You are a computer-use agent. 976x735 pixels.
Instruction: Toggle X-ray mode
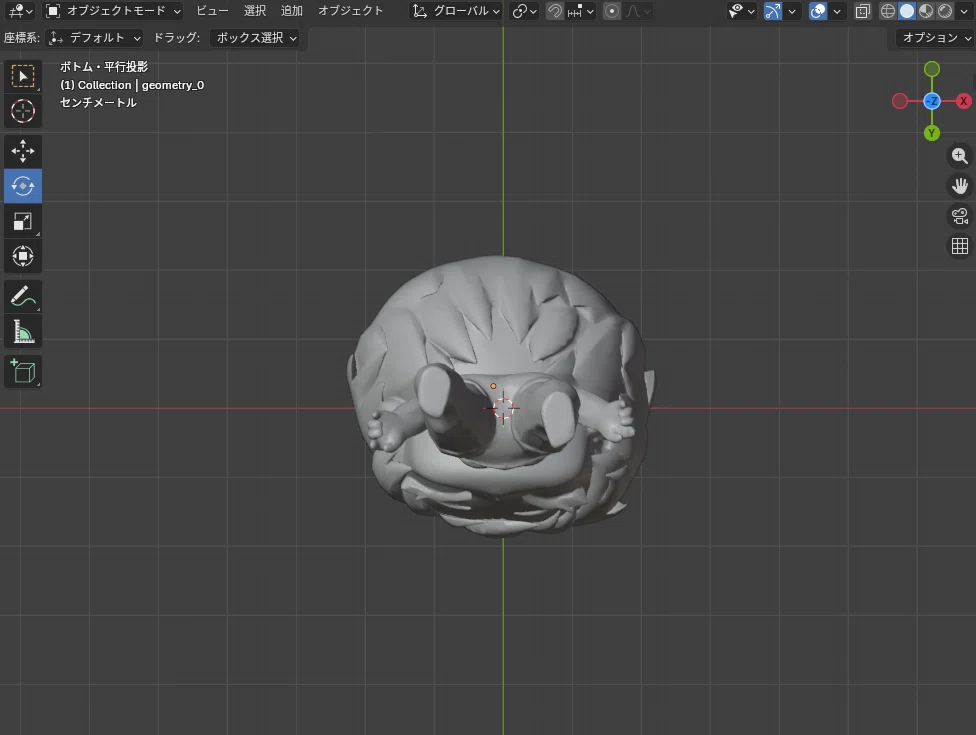coord(863,11)
